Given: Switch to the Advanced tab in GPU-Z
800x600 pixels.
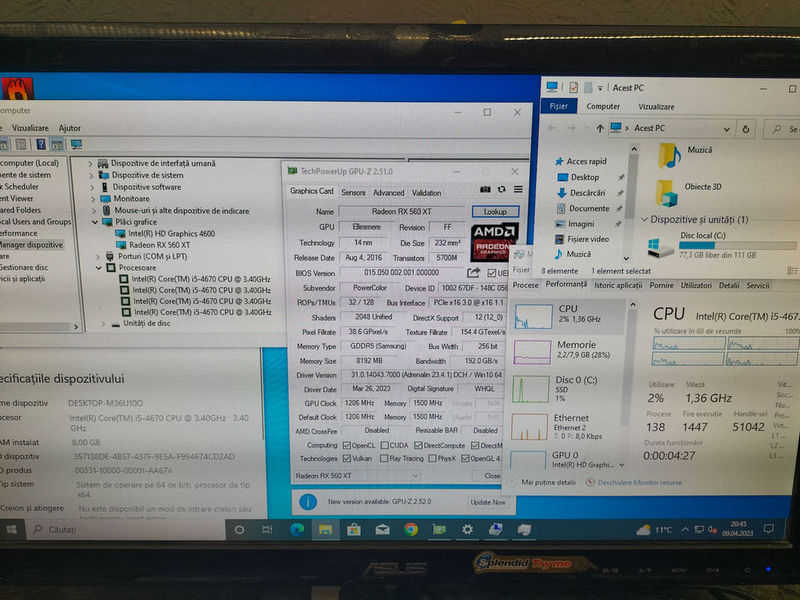Looking at the screenshot, I should tap(388, 192).
